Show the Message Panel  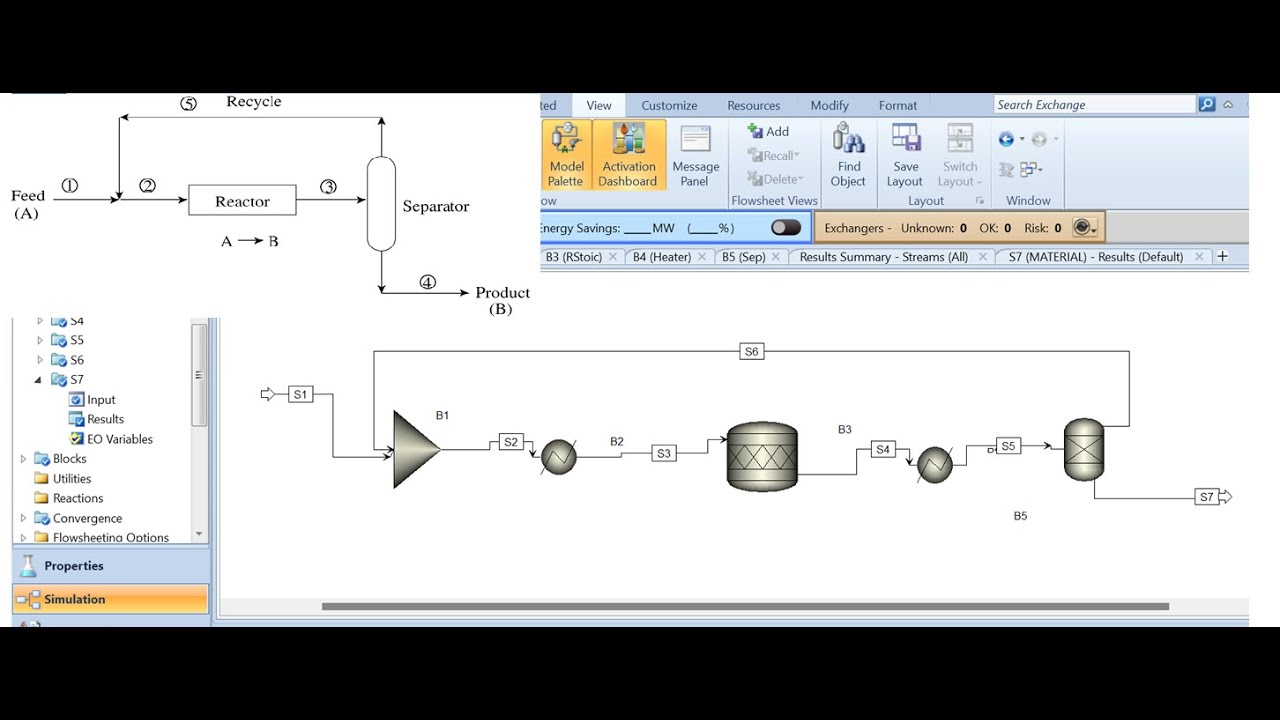pos(695,155)
